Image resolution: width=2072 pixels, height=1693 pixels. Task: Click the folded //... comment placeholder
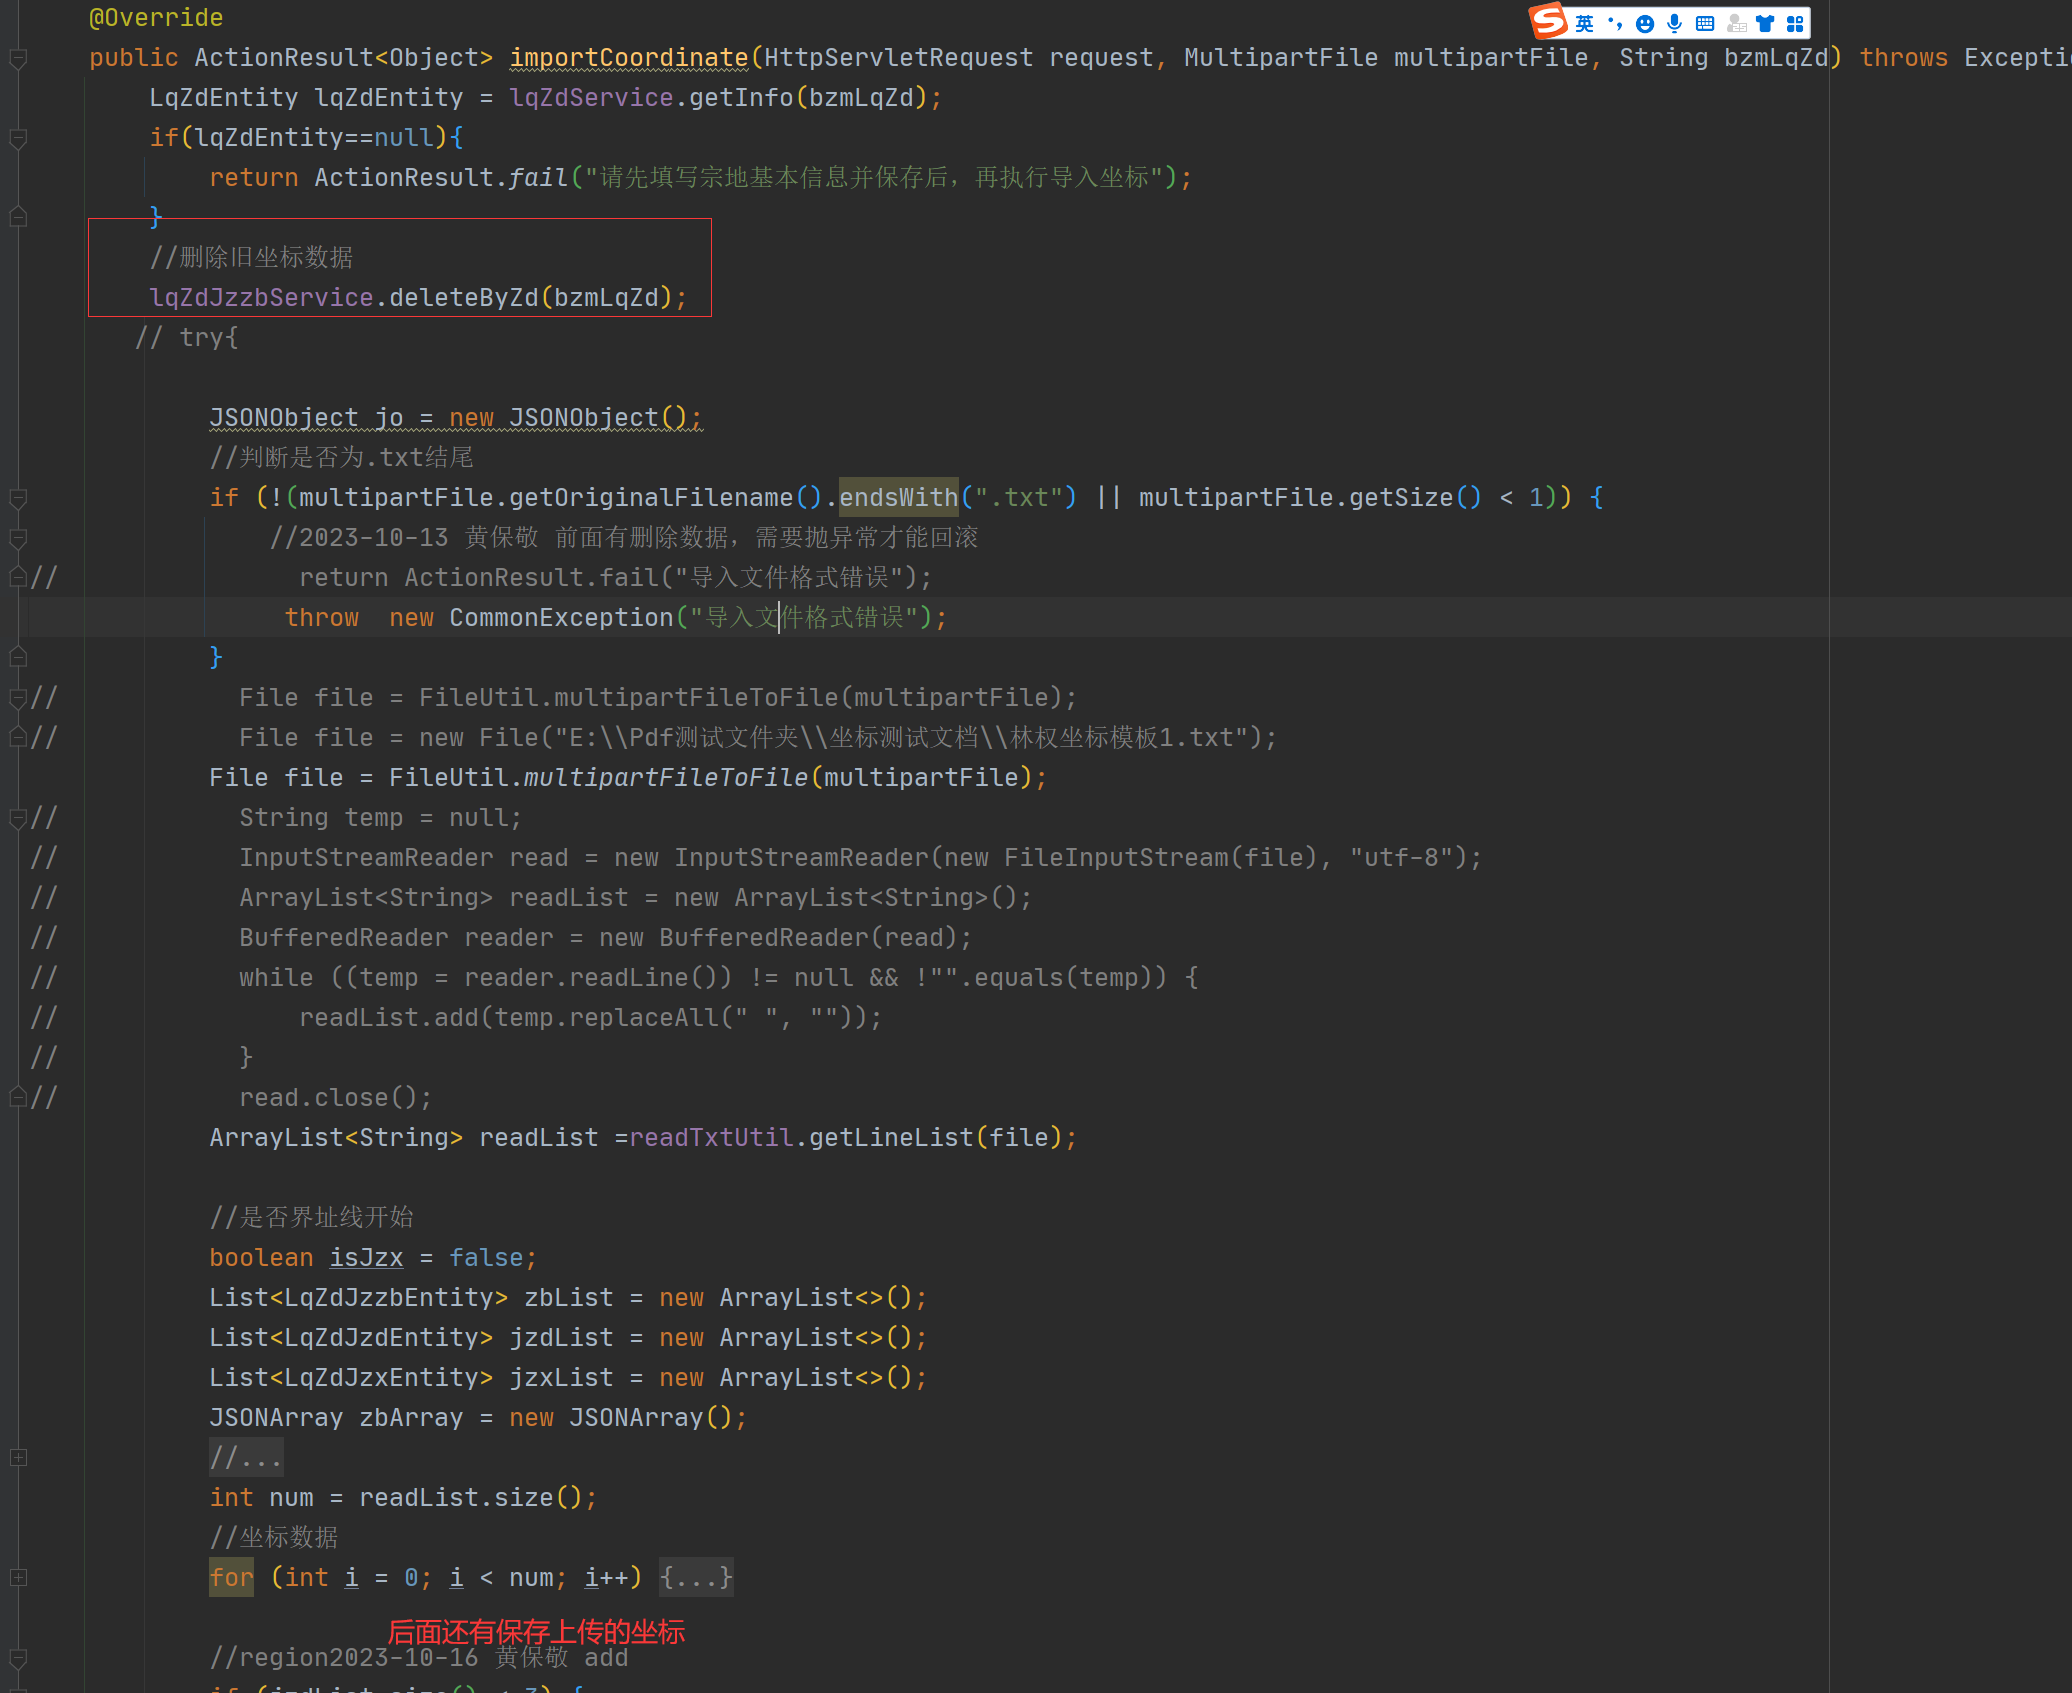[246, 1457]
